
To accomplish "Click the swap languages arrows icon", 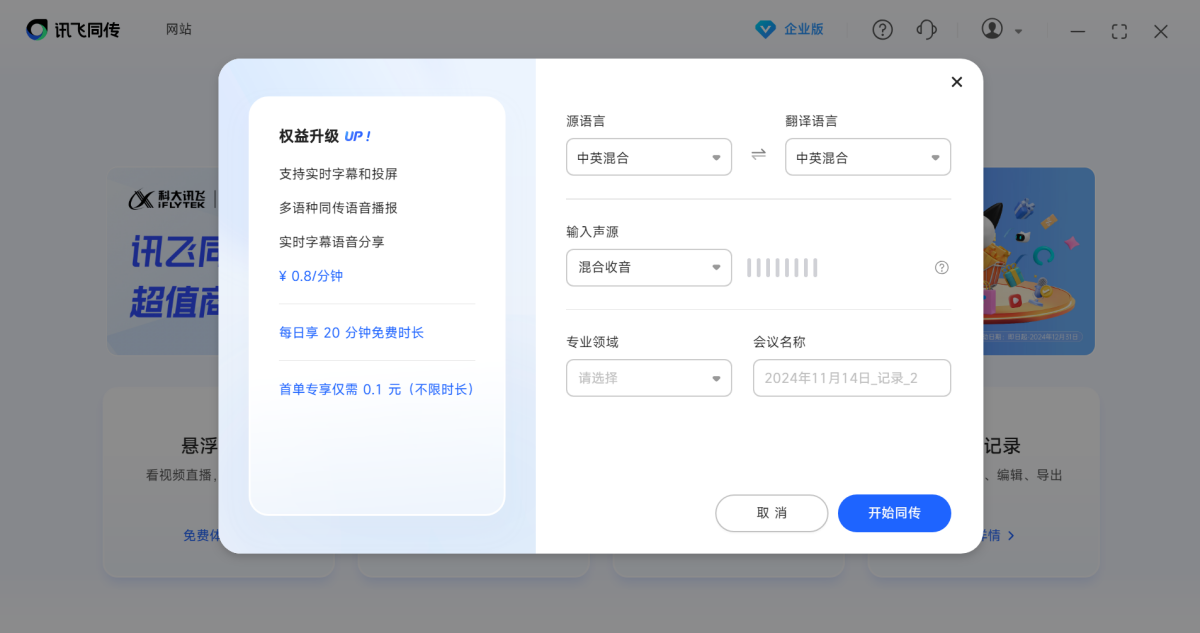I will tap(758, 154).
